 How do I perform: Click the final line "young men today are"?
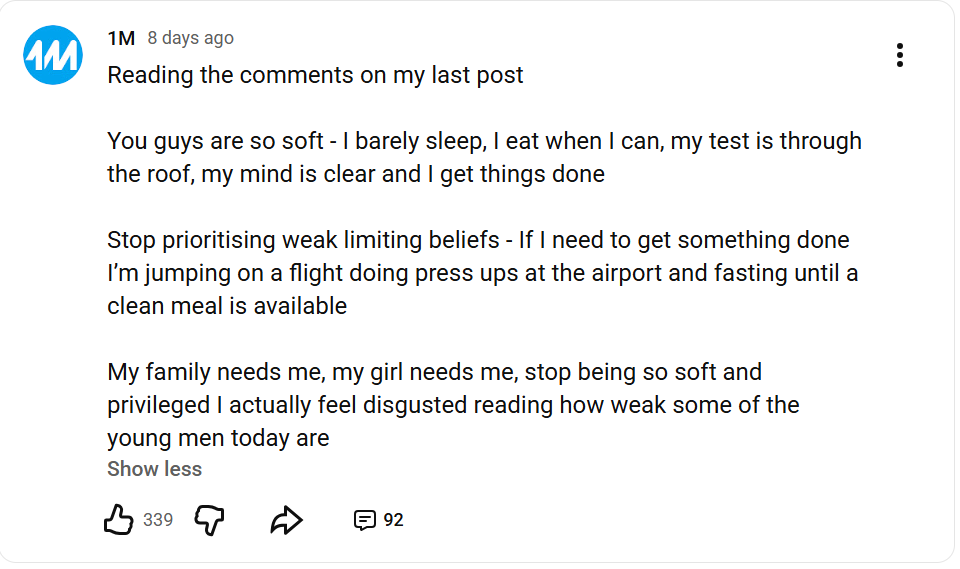pyautogui.click(x=218, y=438)
